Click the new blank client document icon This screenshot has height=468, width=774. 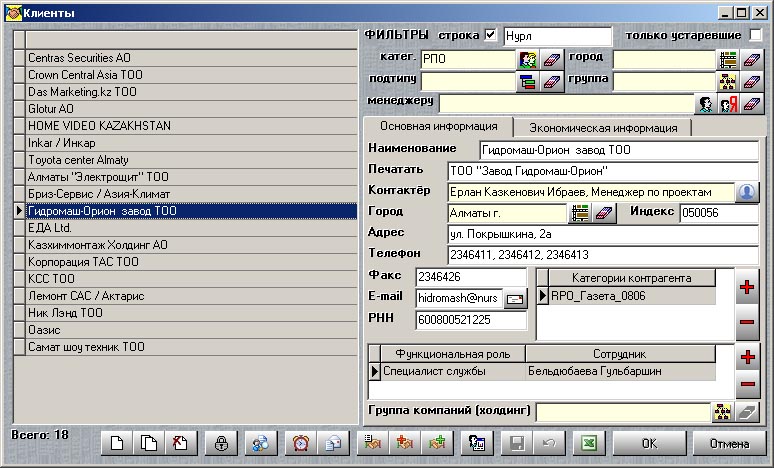pyautogui.click(x=117, y=443)
